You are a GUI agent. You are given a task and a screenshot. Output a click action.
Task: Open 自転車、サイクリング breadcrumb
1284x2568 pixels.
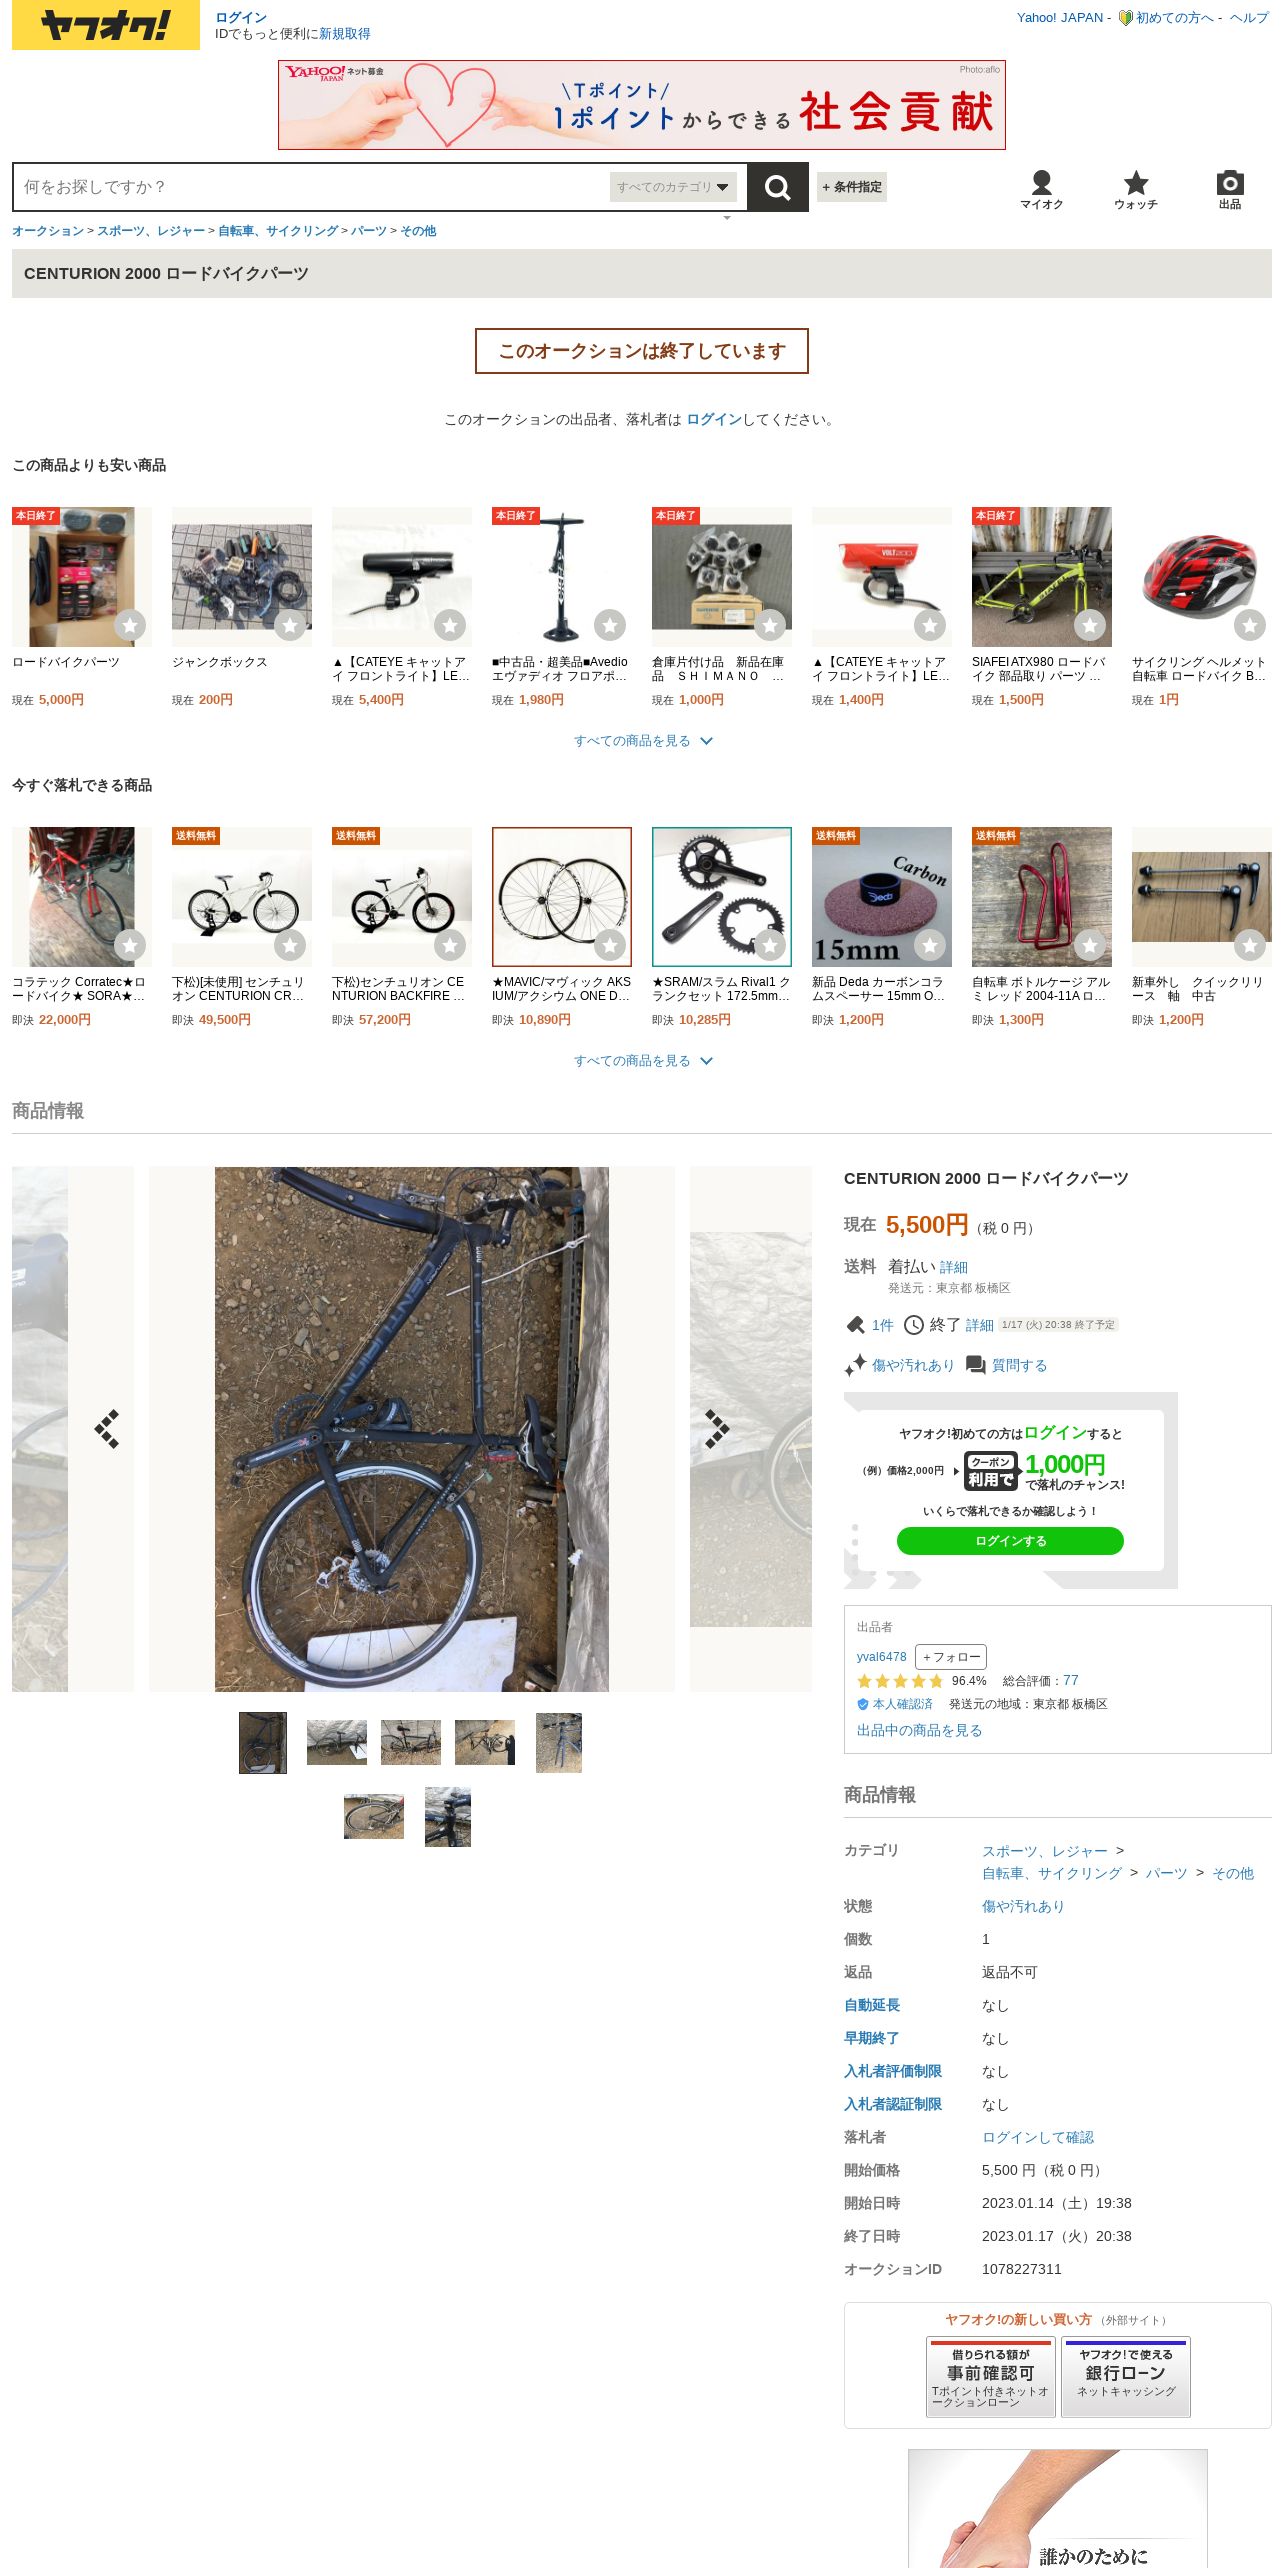point(278,231)
